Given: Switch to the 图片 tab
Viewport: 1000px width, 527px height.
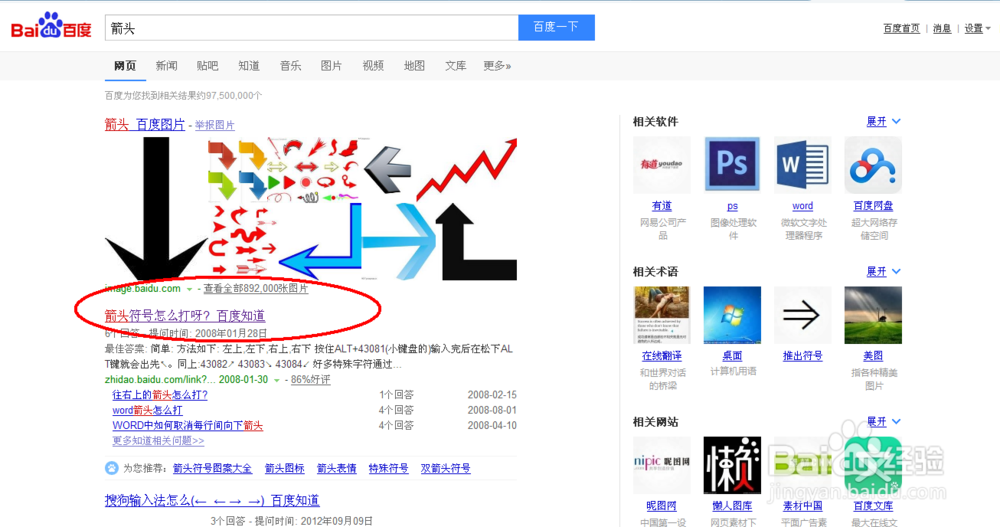Looking at the screenshot, I should 331,66.
